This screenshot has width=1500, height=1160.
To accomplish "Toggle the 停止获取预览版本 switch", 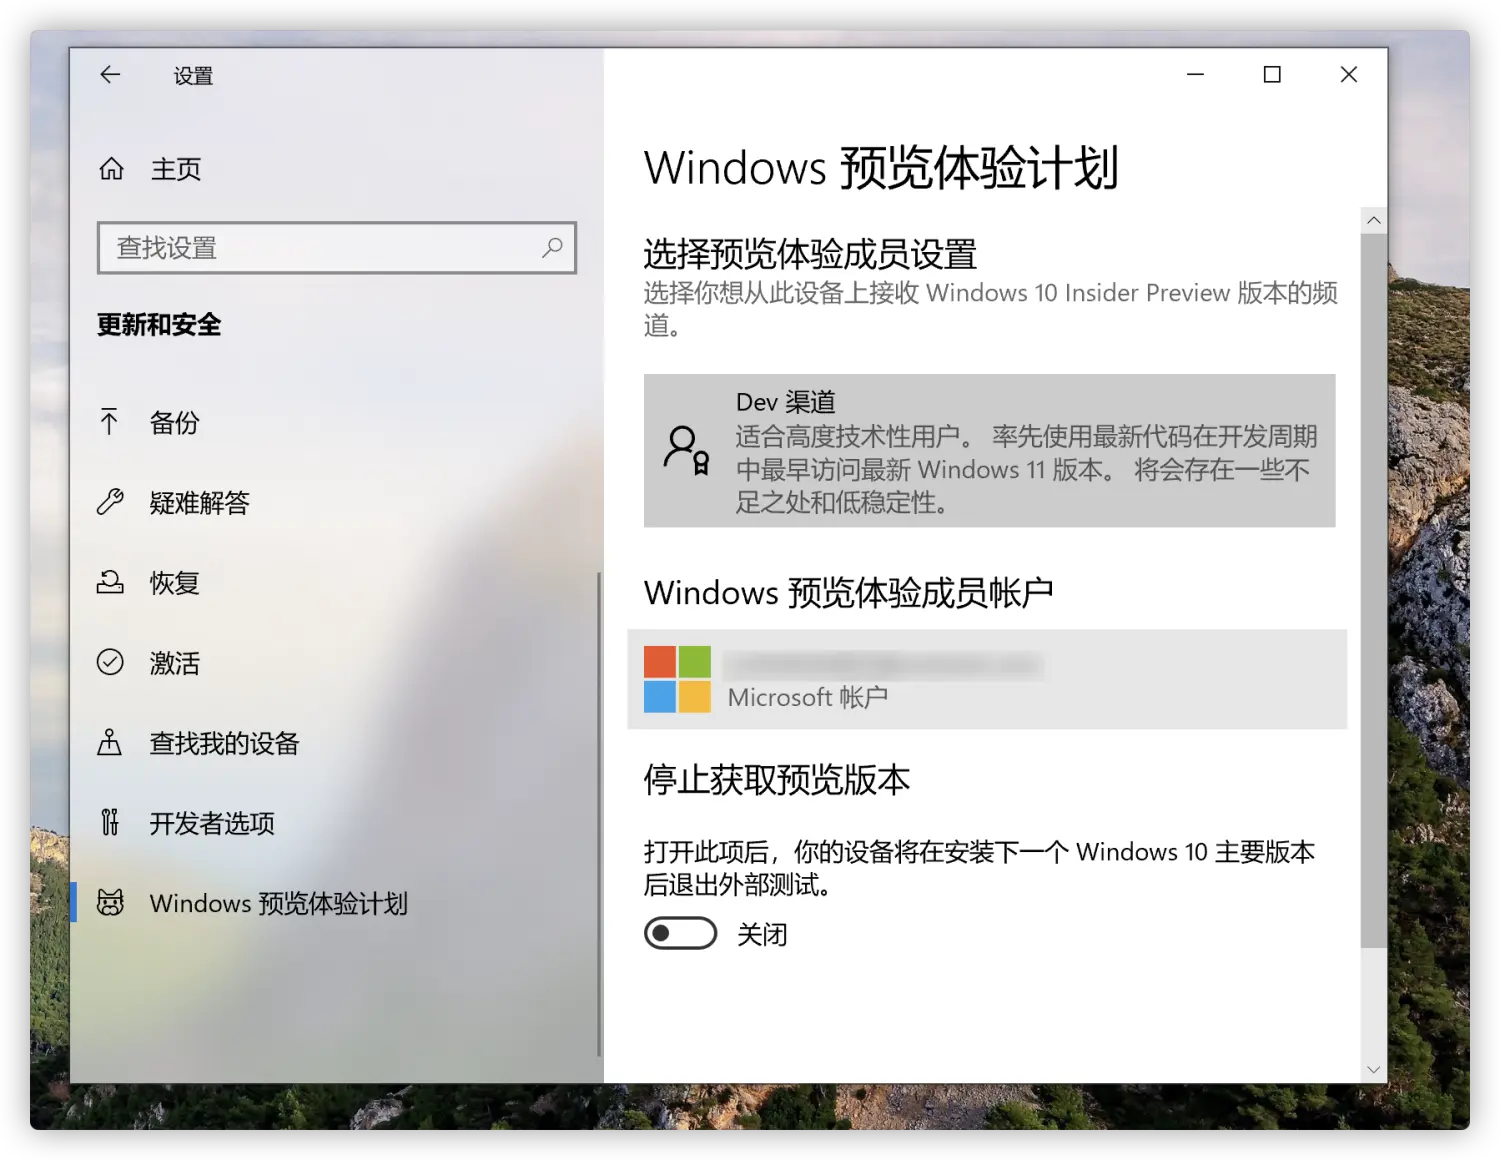I will [680, 934].
